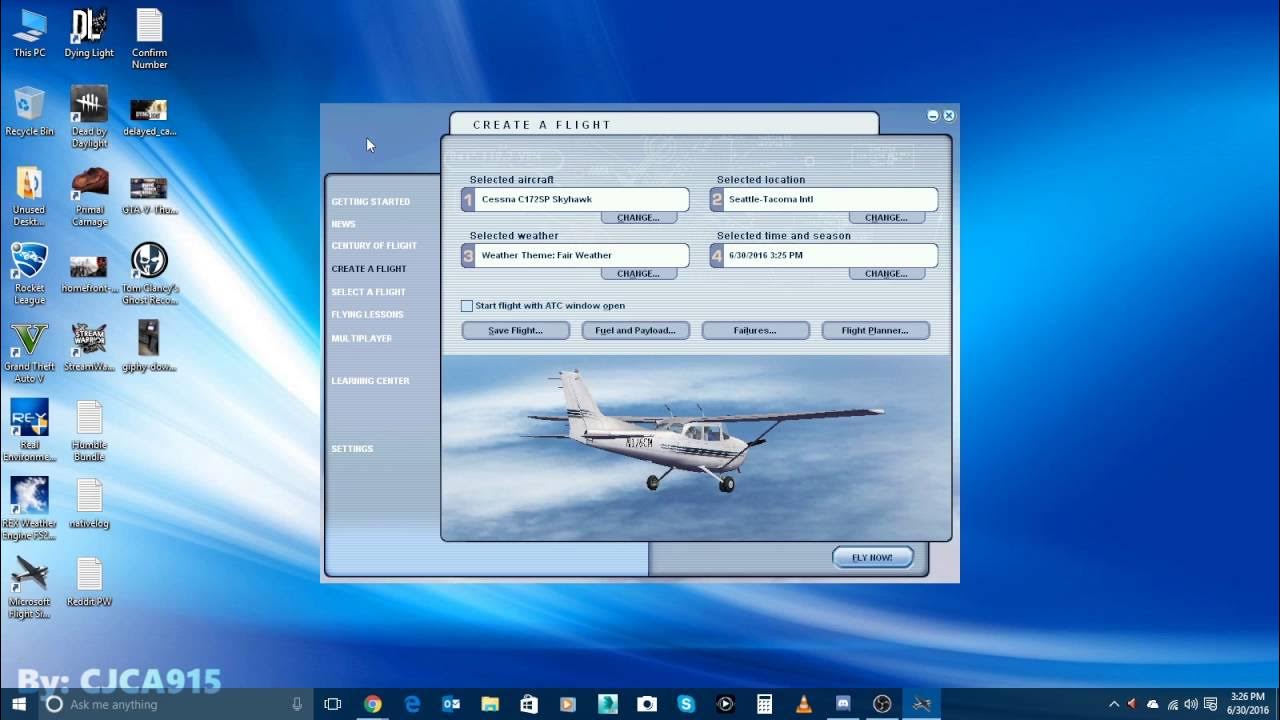Screen dimensions: 1280x720
Task: Open the News section
Action: [x=344, y=224]
